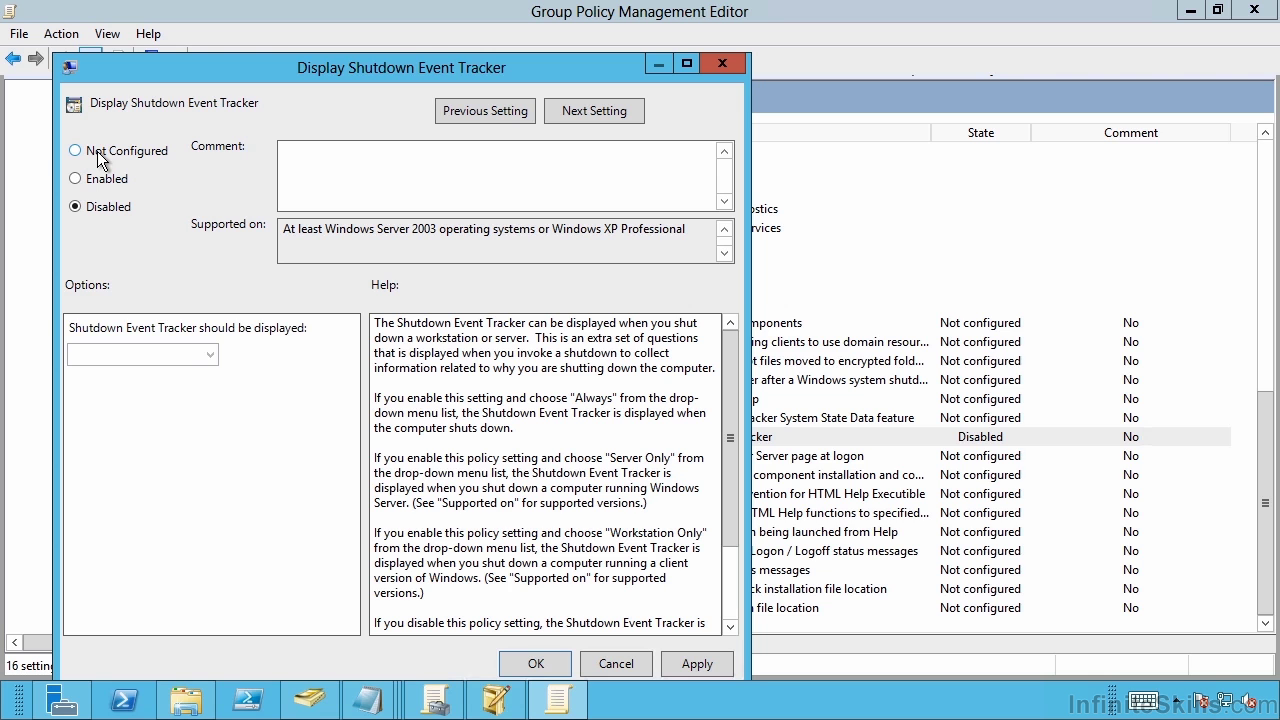
Task: Open the scroll with toolbox taskbar icon
Action: [x=435, y=699]
